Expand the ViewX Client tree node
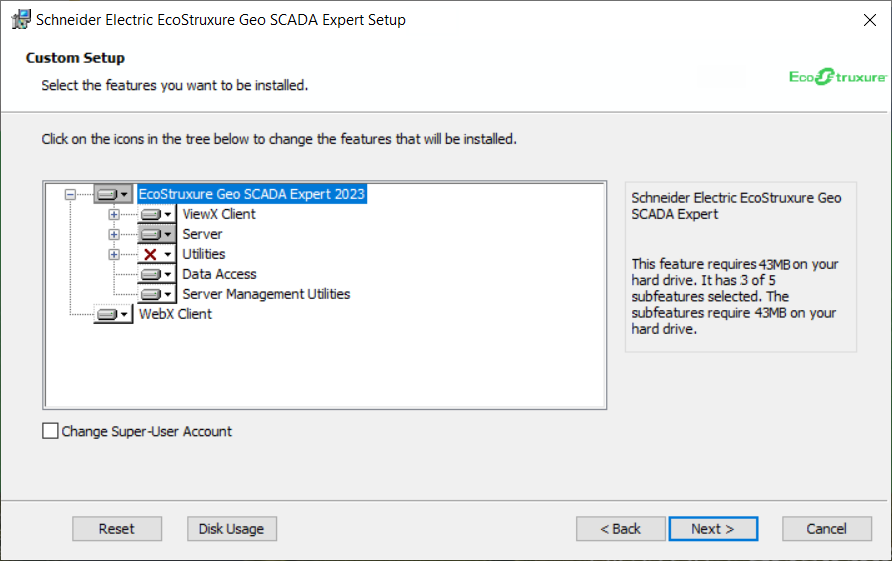The height and width of the screenshot is (561, 892). (x=114, y=214)
